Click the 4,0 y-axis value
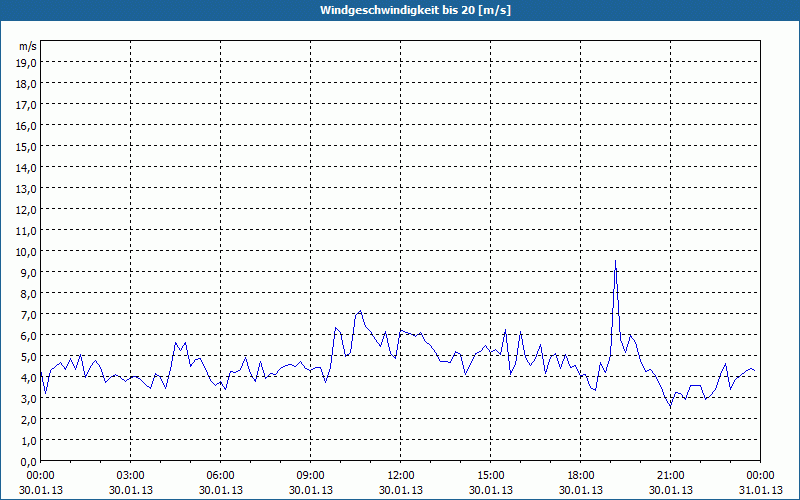 (29, 378)
